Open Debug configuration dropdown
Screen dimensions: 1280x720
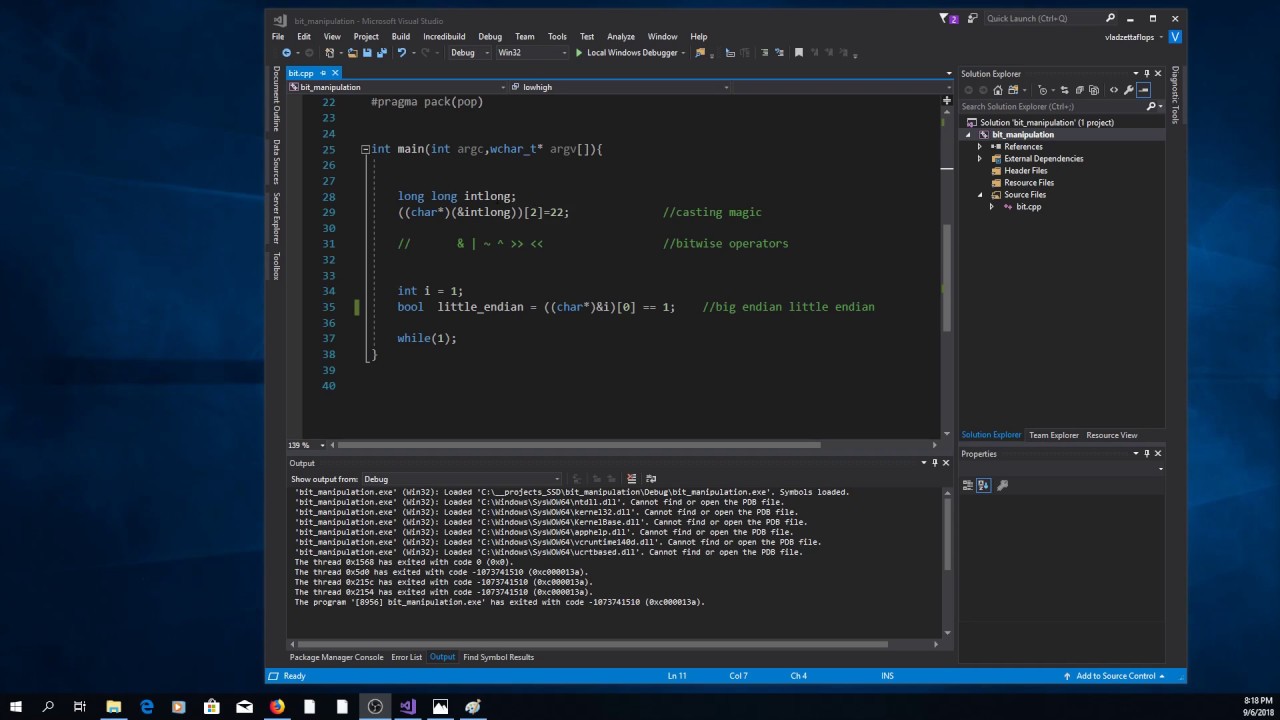(470, 52)
